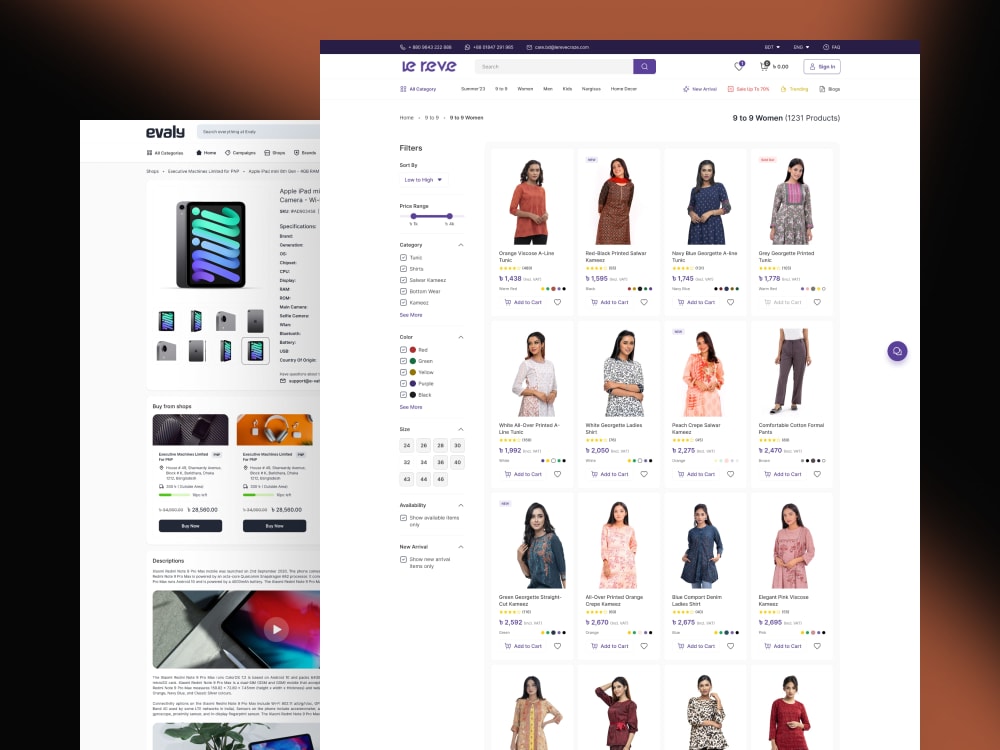Click the right handle of the Price Range slider
Image resolution: width=1000 pixels, height=750 pixels.
pyautogui.click(x=450, y=216)
